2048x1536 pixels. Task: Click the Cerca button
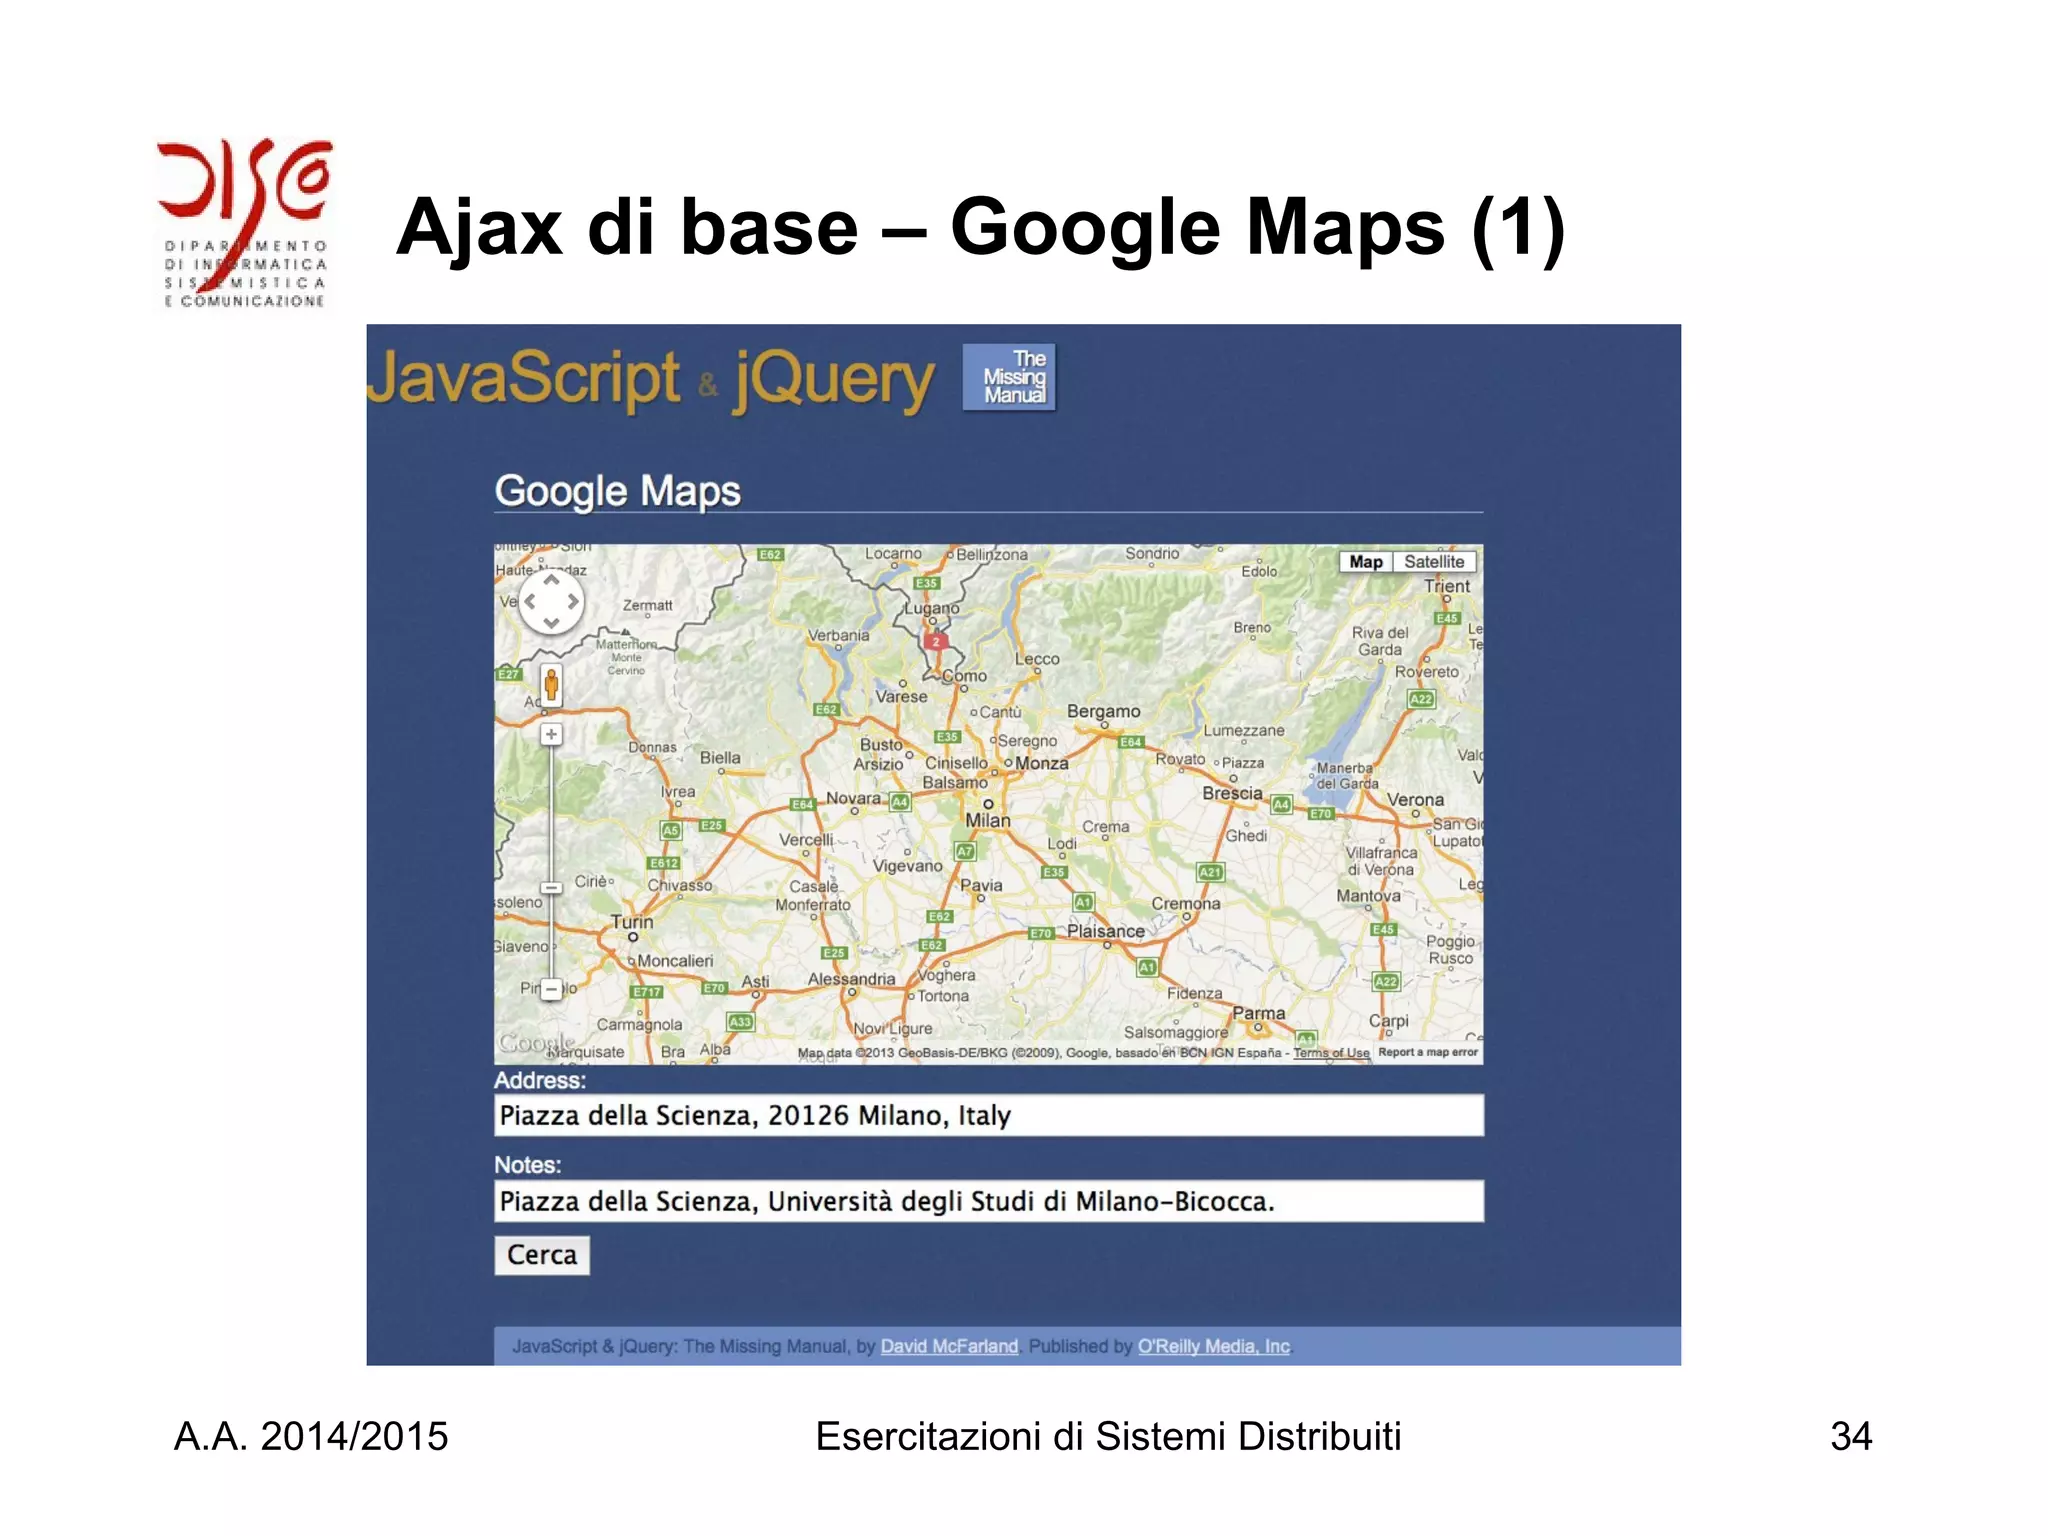[x=542, y=1255]
